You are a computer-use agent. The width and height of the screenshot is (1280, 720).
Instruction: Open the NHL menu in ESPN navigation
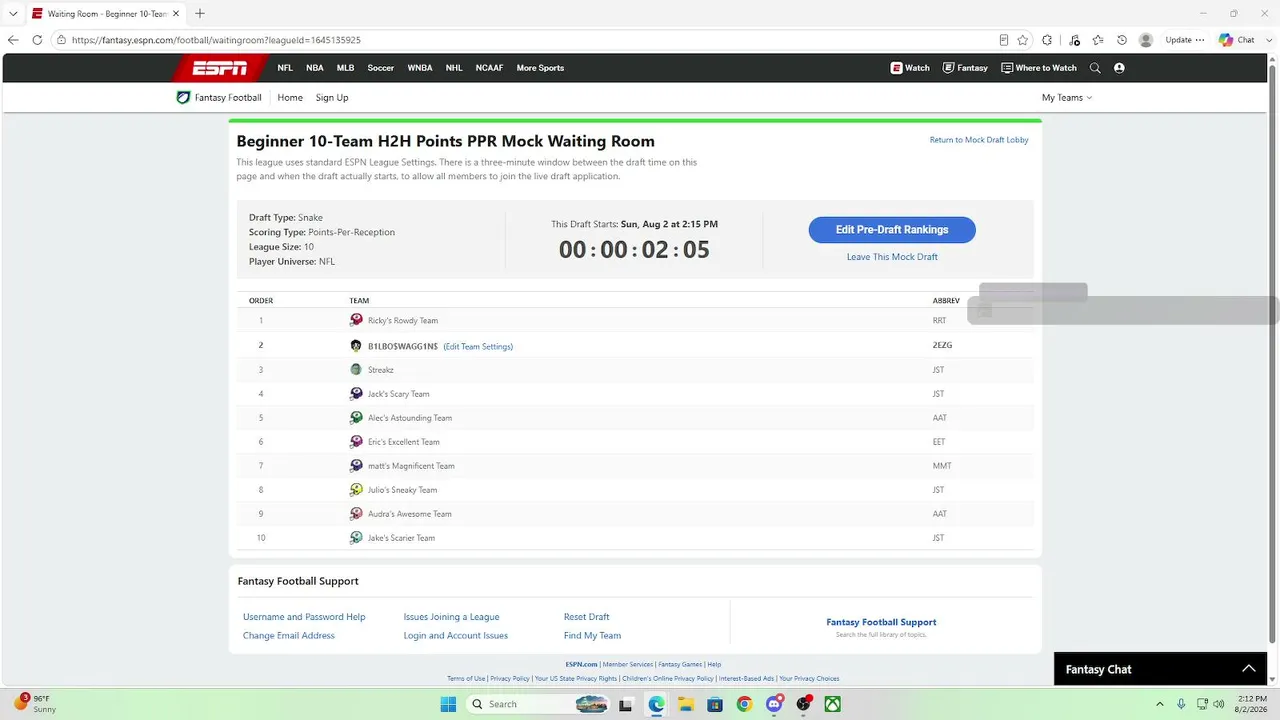[x=454, y=68]
